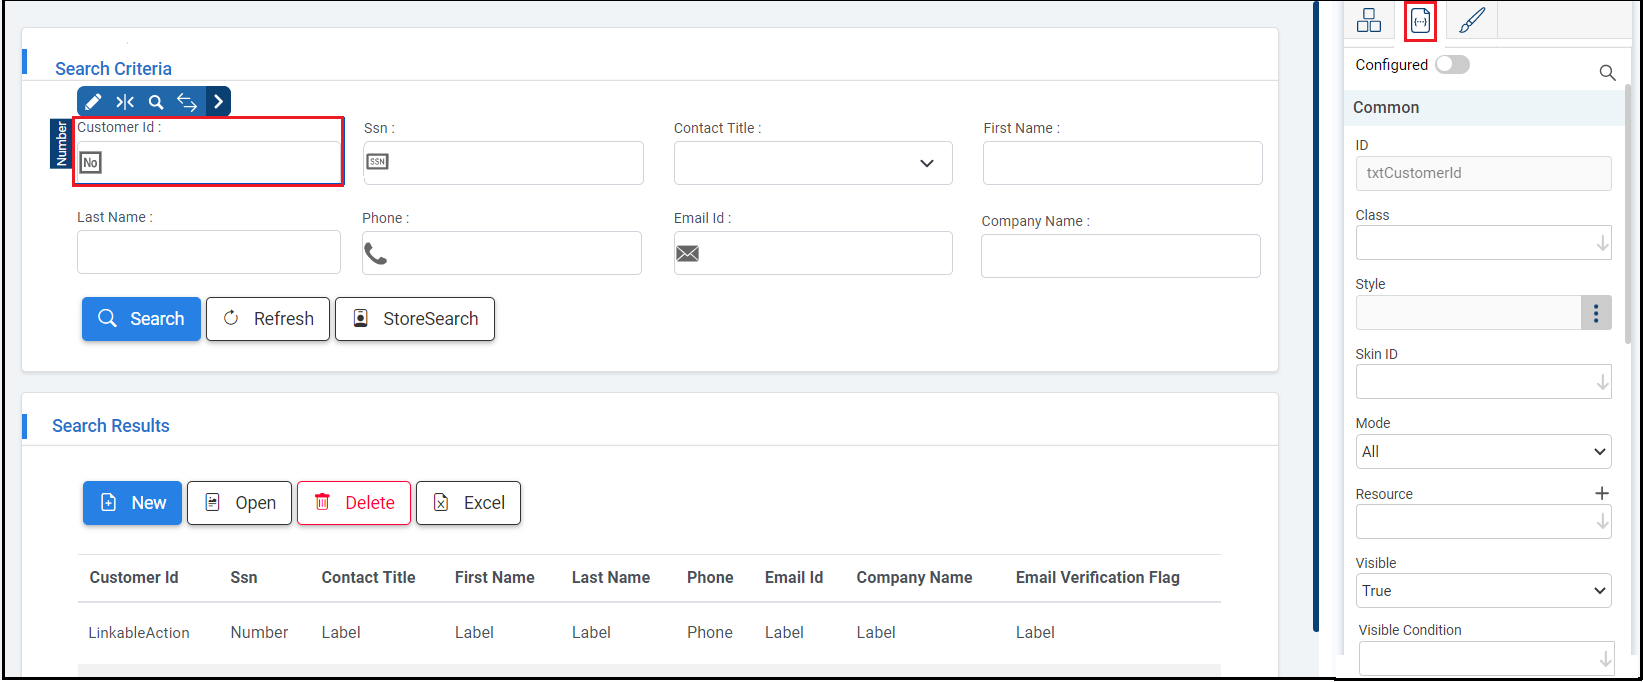Open the Mode dropdown set to All
The image size is (1643, 682).
[1483, 452]
